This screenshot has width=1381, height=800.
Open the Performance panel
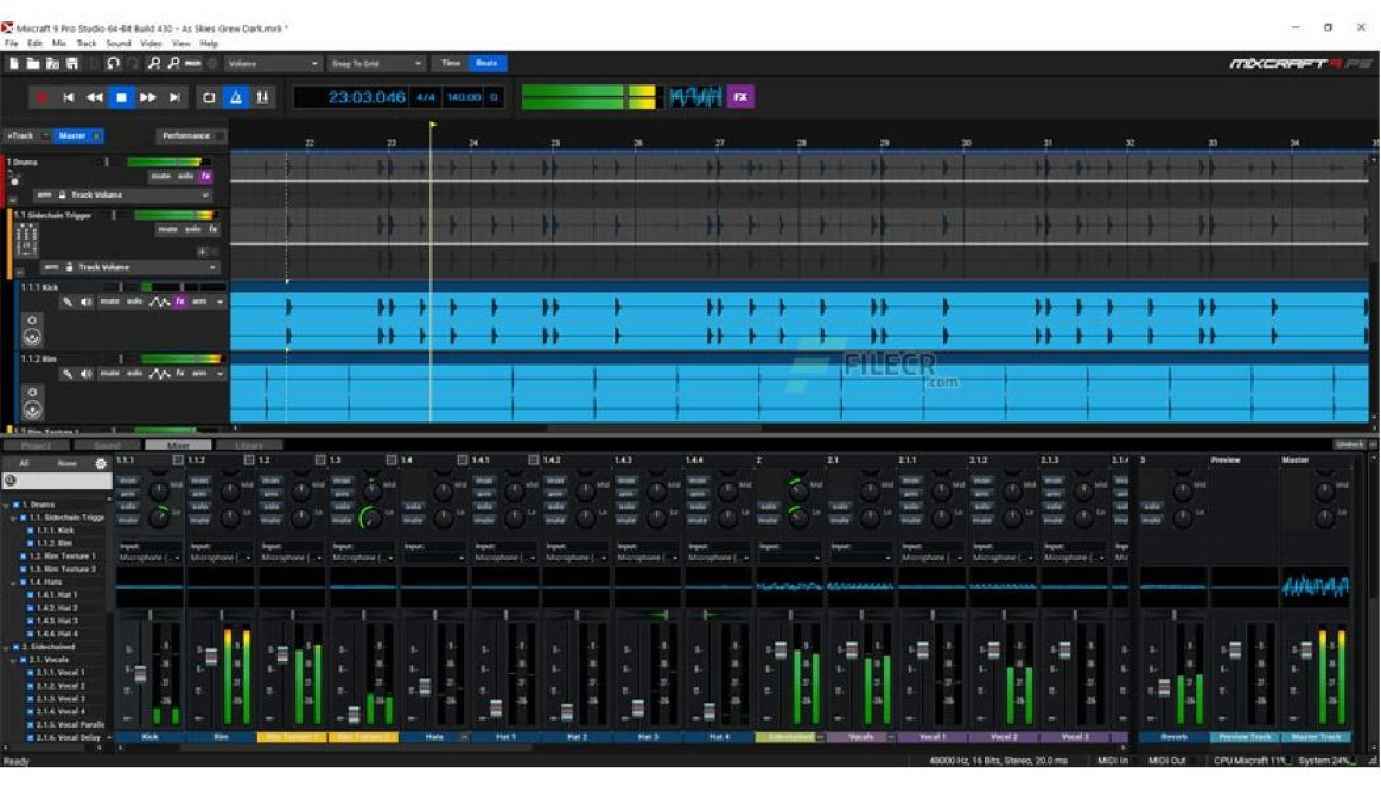(190, 136)
